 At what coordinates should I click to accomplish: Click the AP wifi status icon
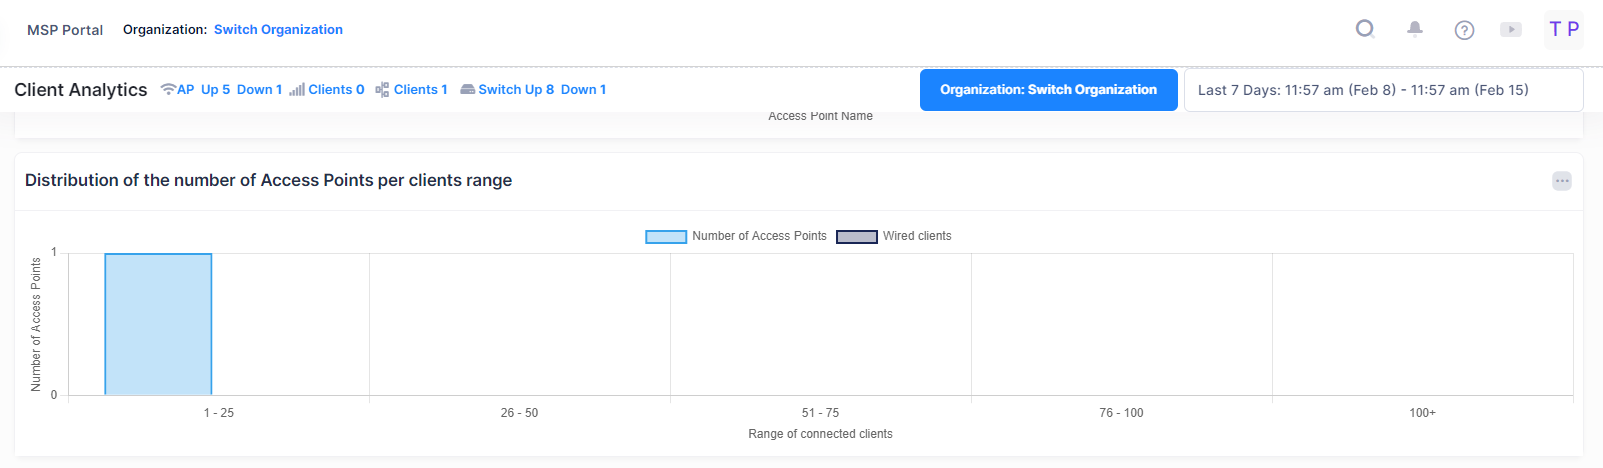(x=168, y=90)
